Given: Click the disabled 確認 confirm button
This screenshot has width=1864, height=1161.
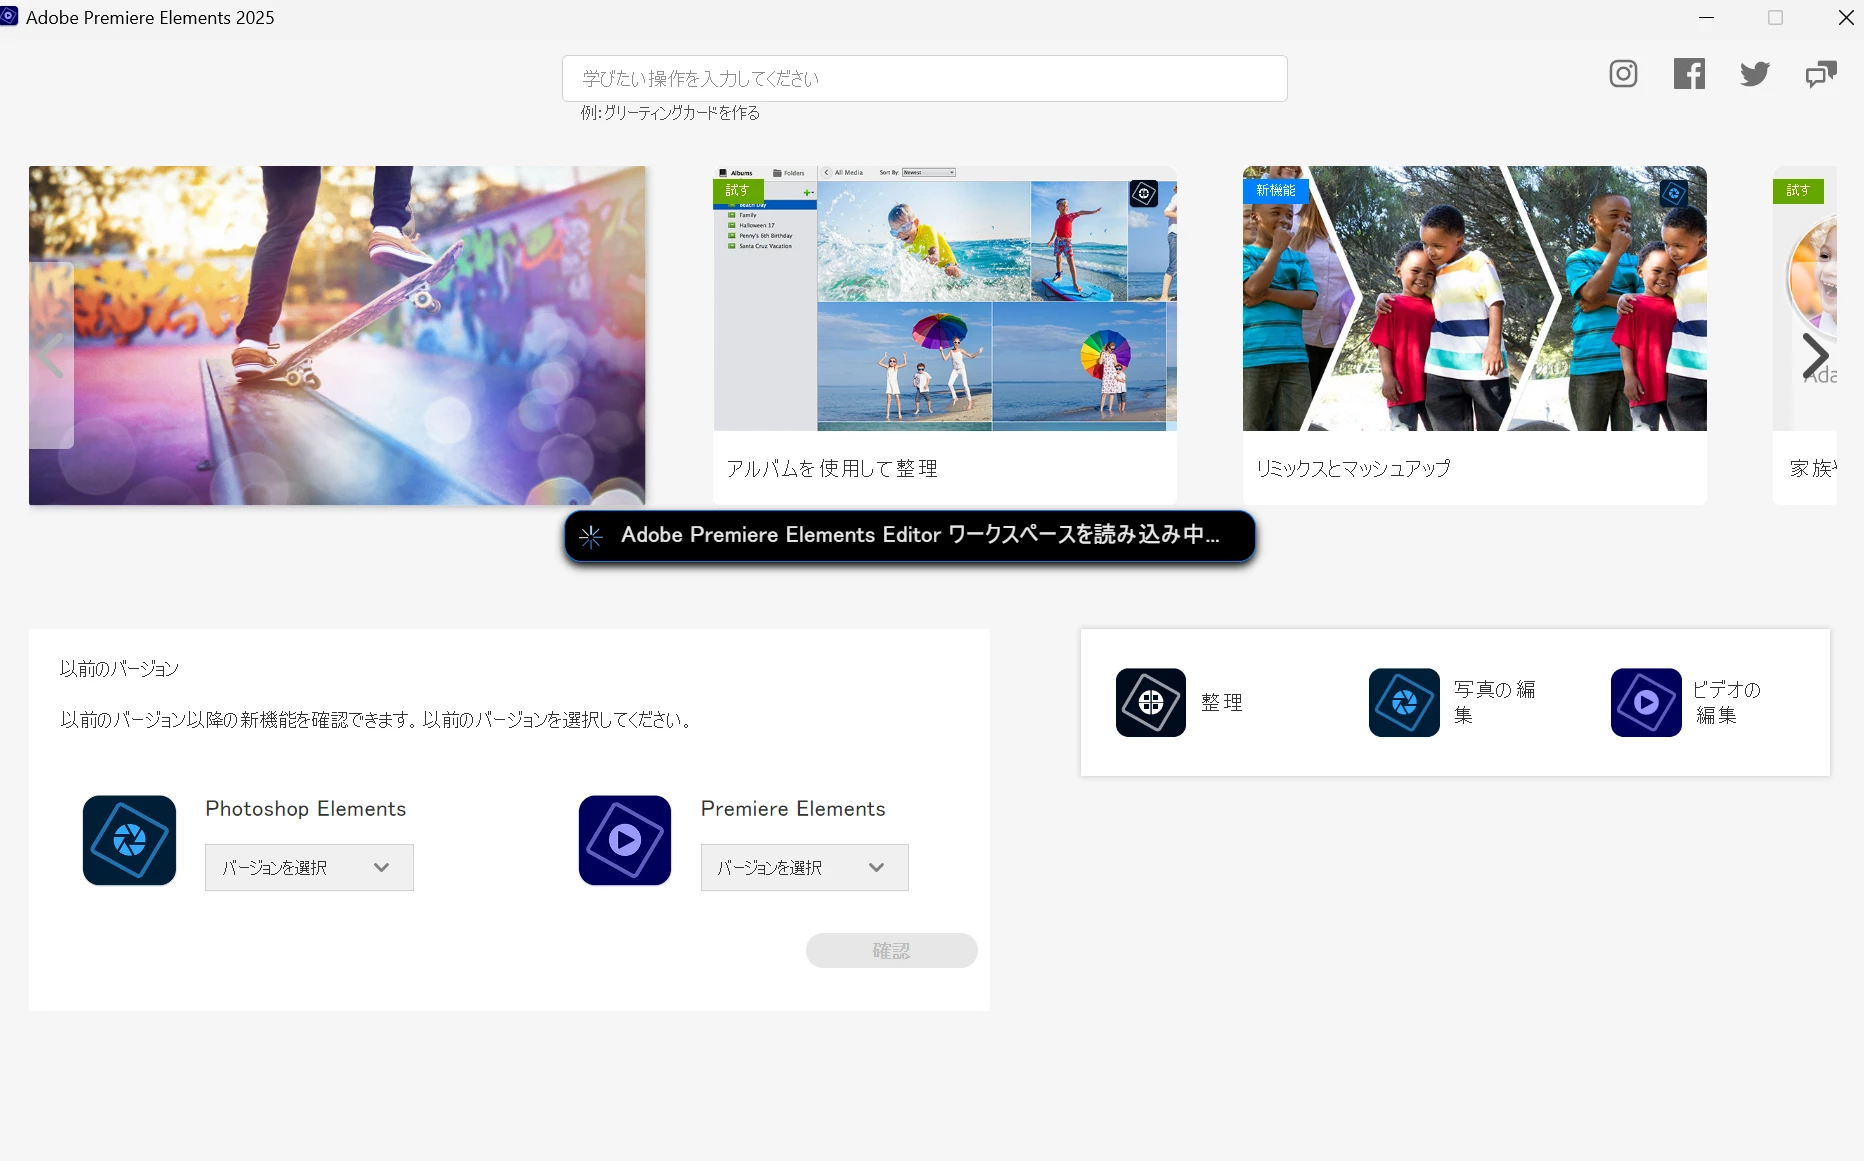Looking at the screenshot, I should pos(892,951).
